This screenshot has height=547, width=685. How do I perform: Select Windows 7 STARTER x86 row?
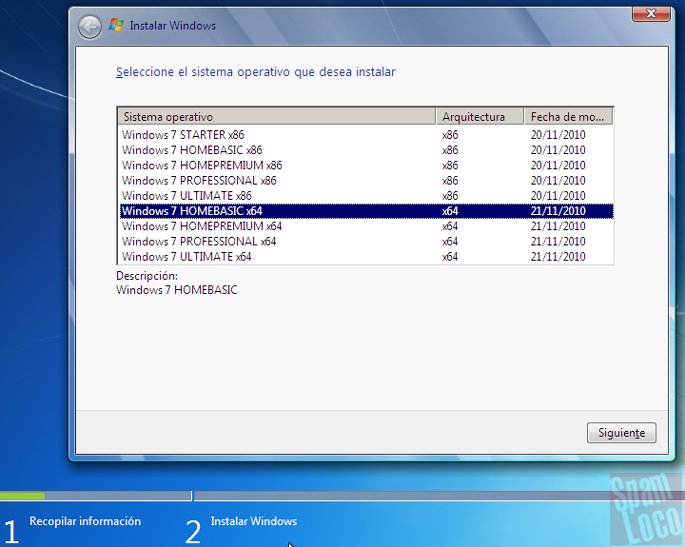point(366,135)
